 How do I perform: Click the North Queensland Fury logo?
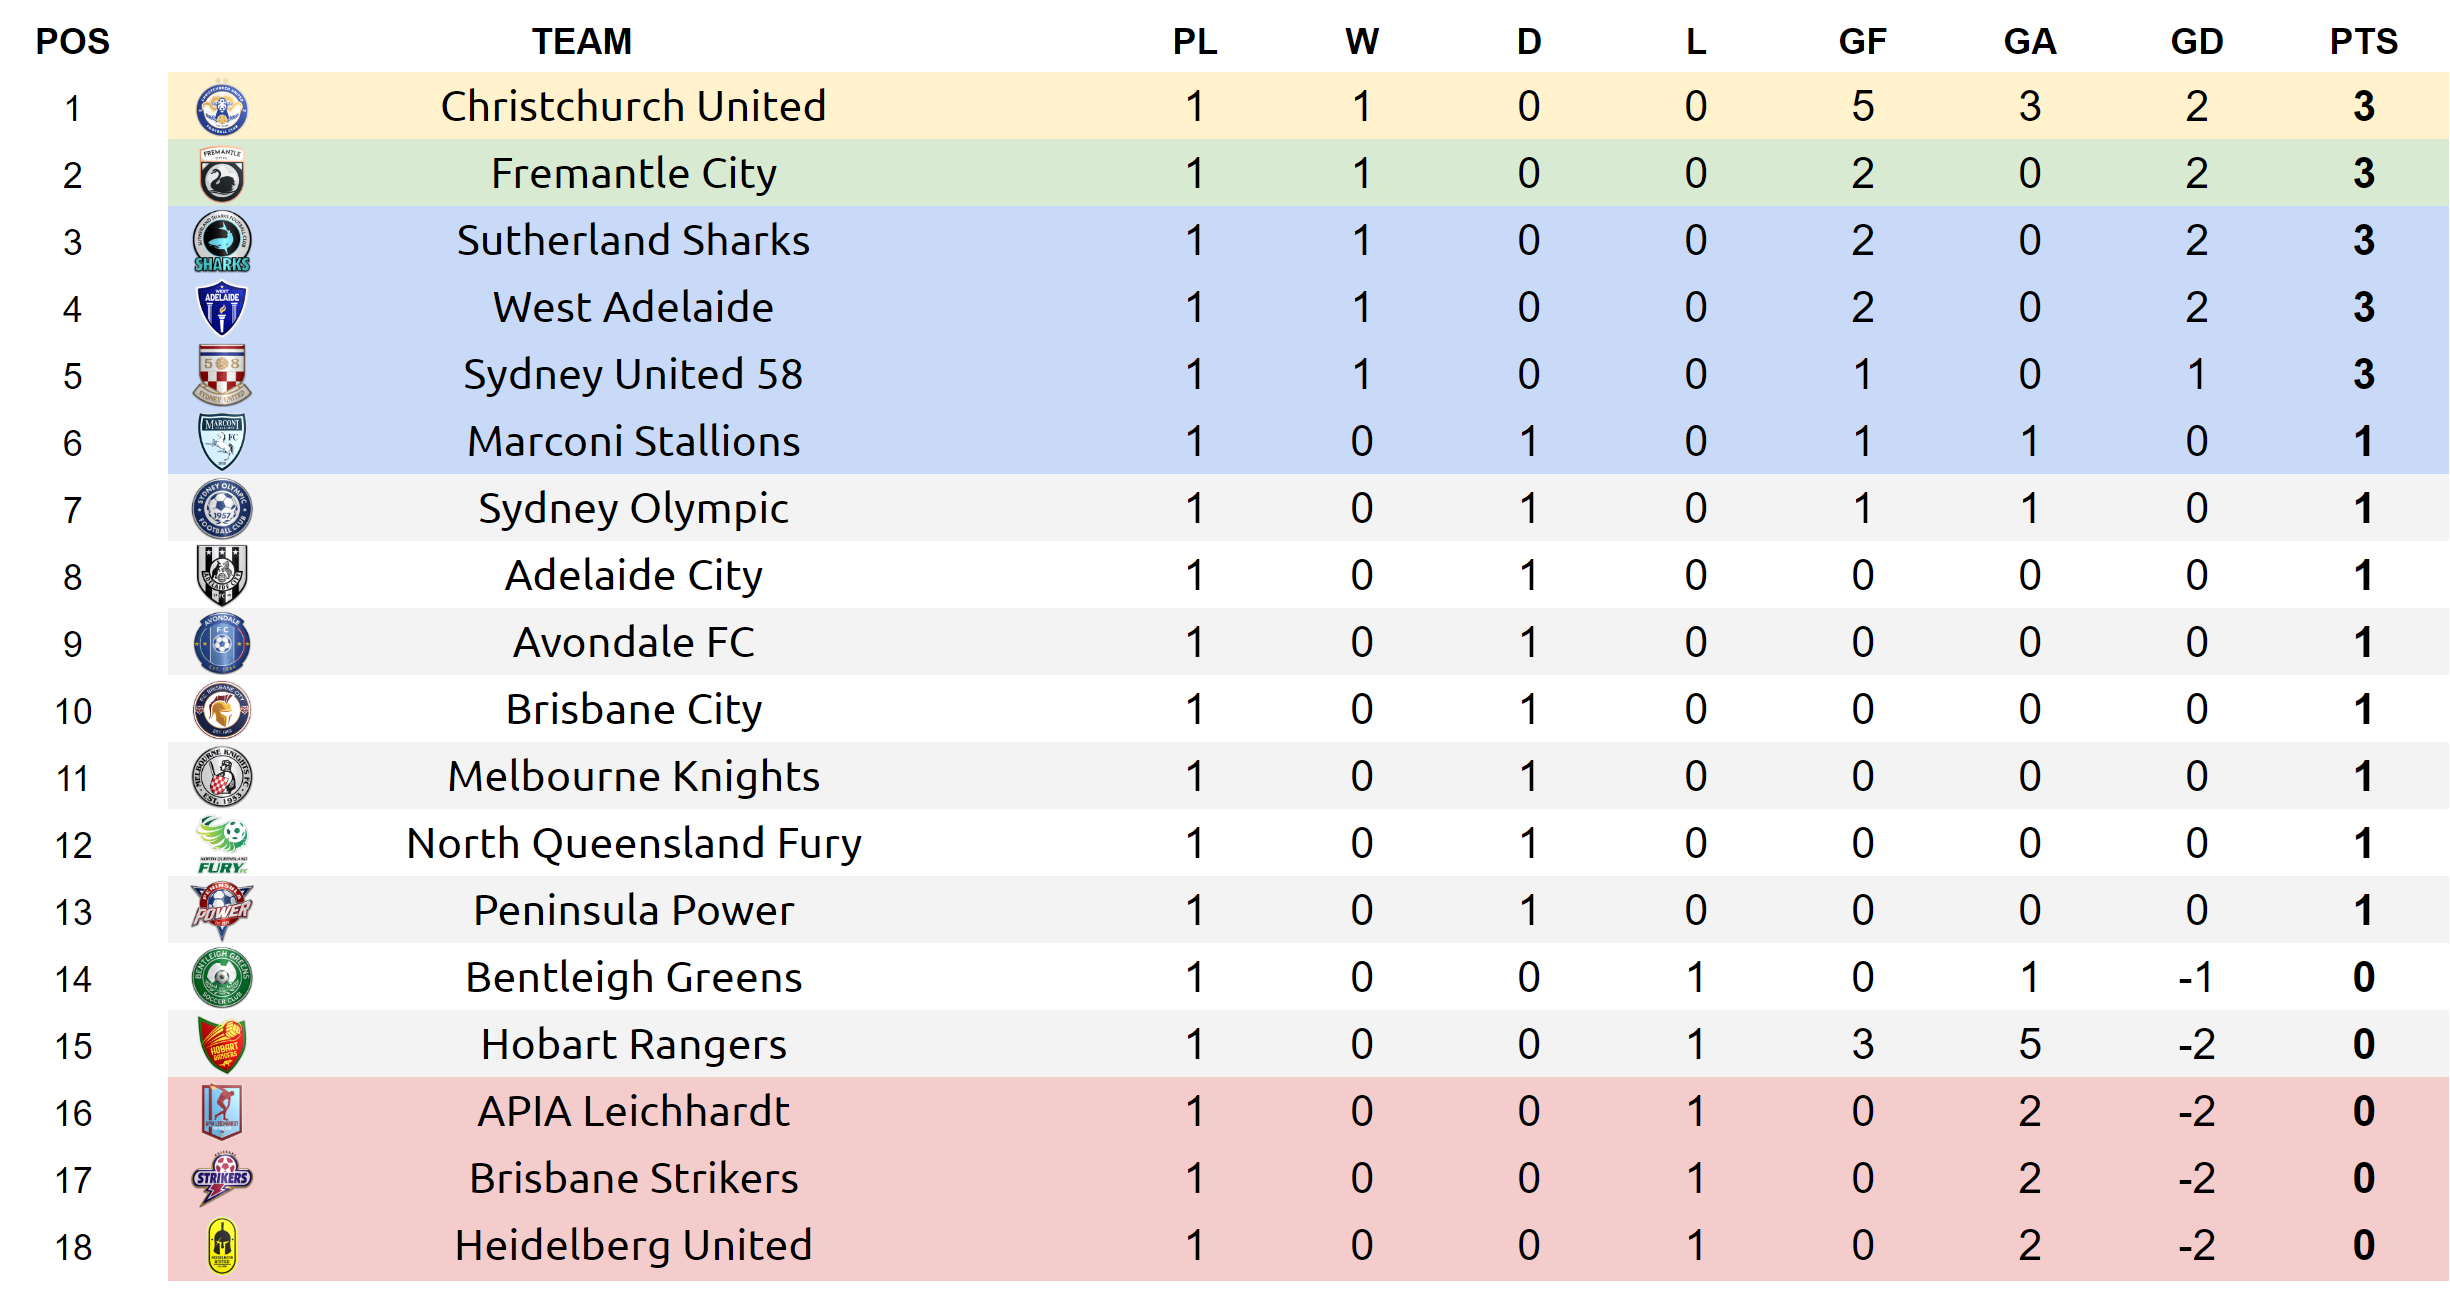click(x=221, y=845)
